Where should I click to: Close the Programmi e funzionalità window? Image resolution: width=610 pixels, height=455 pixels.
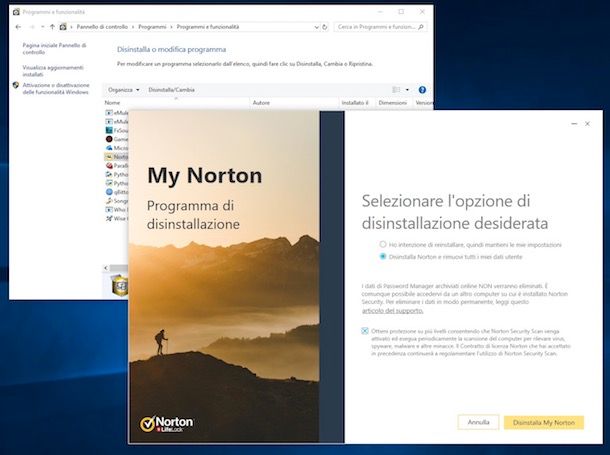(x=422, y=12)
